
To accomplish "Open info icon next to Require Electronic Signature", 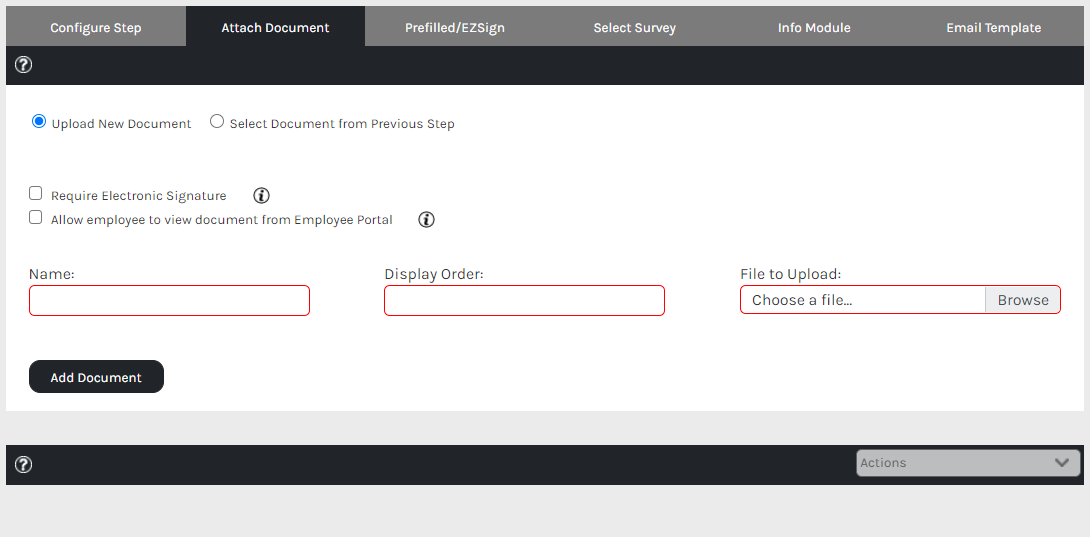I will coord(262,196).
